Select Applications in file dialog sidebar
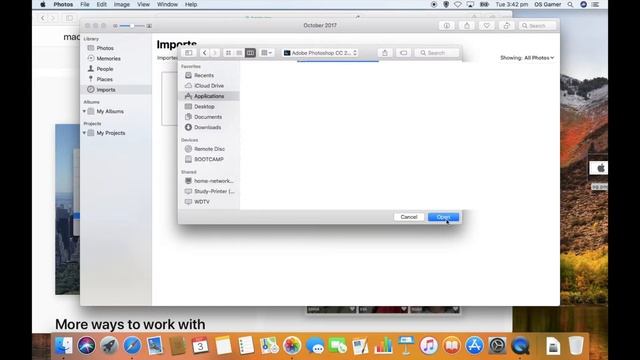The image size is (640, 360). point(209,96)
